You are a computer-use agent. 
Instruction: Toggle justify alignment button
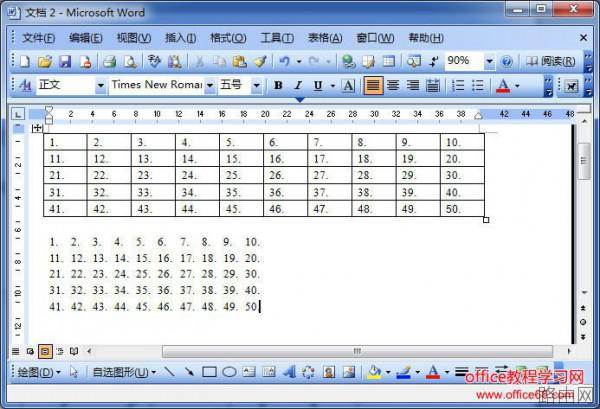[373, 85]
